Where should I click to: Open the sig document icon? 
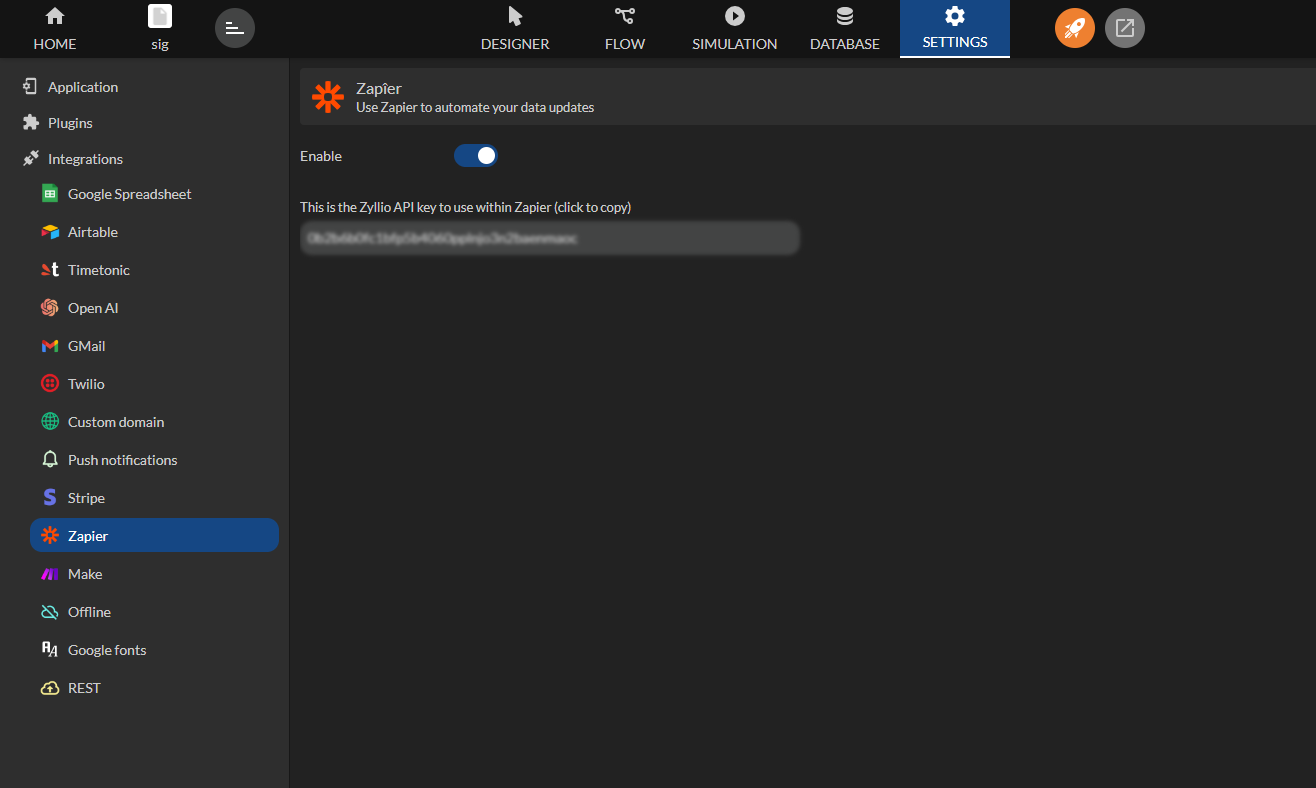(160, 17)
